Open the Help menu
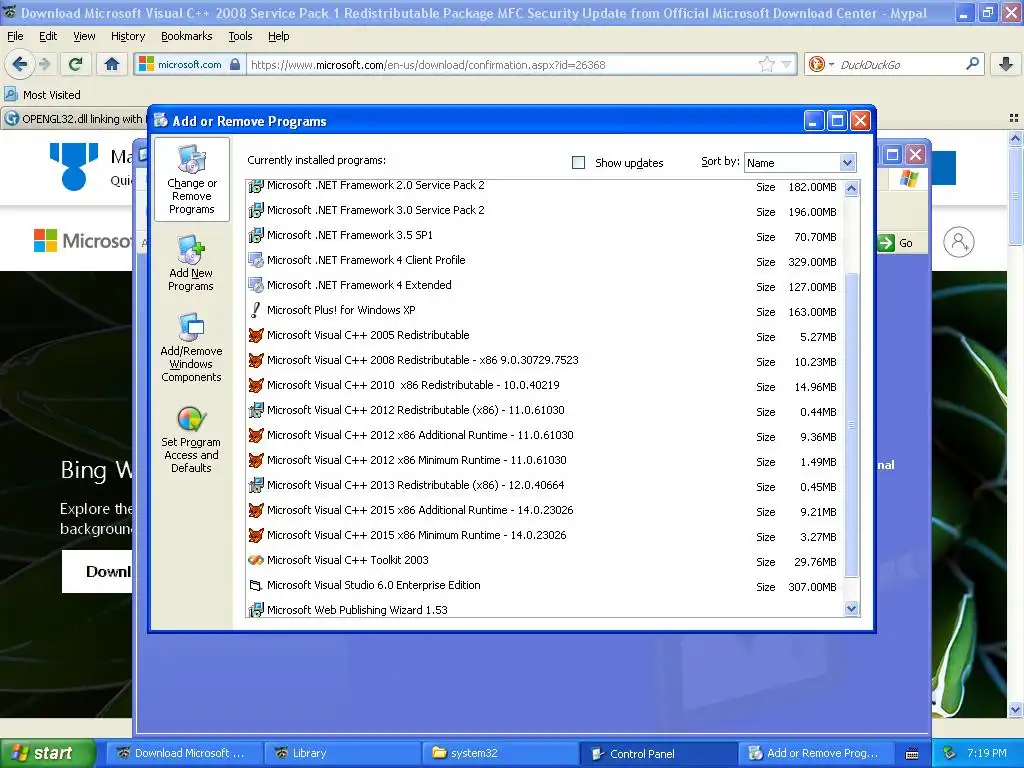1024x768 pixels. coord(279,36)
